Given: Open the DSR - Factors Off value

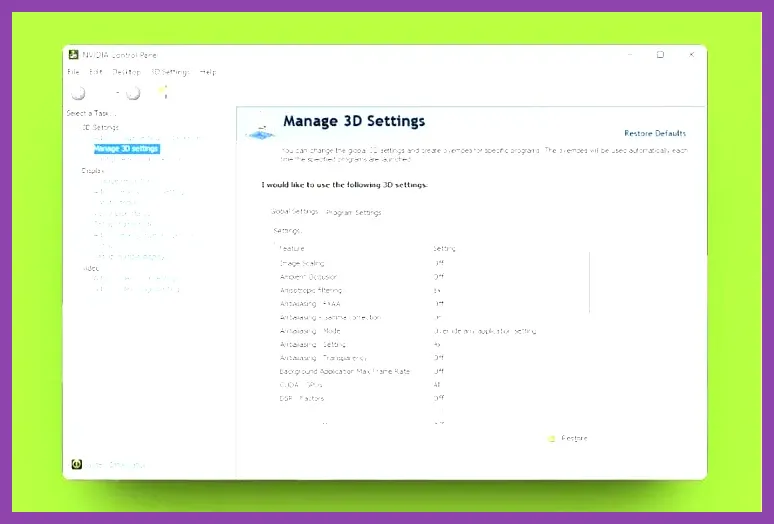Looking at the screenshot, I should (439, 398).
